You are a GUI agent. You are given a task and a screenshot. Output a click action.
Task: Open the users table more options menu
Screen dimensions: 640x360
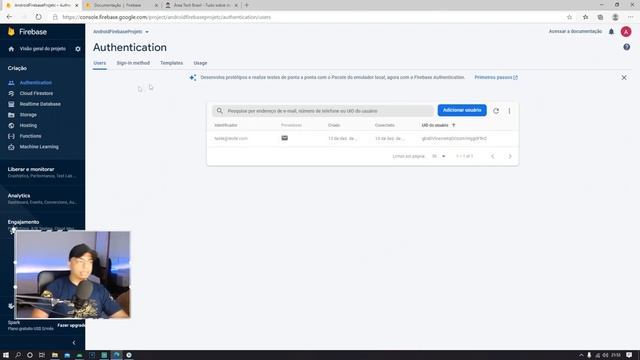(509, 111)
